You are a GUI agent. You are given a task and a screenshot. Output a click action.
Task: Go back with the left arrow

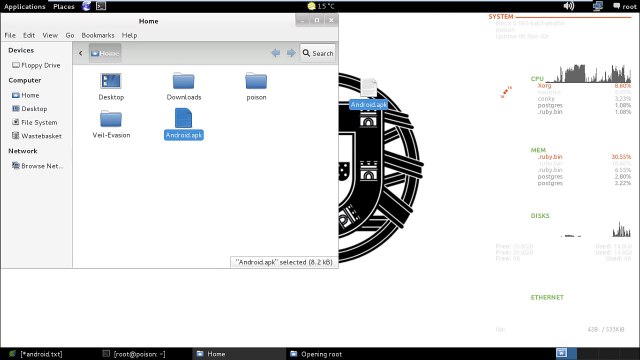coord(276,53)
